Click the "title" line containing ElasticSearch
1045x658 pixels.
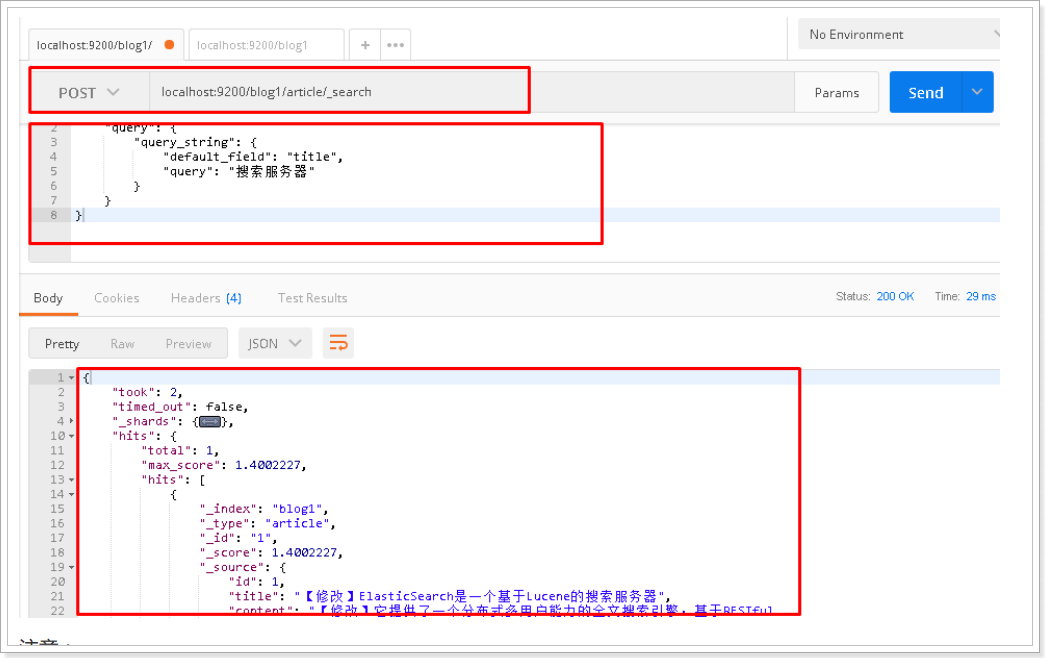pyautogui.click(x=449, y=596)
